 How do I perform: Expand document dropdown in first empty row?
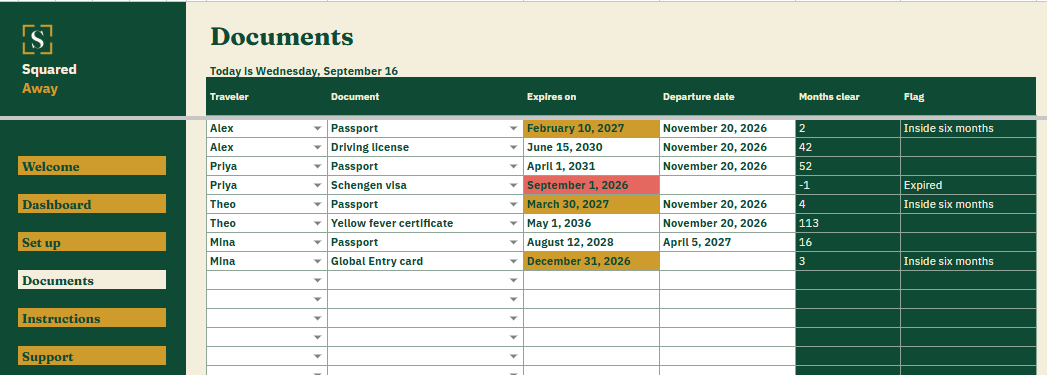click(x=513, y=280)
